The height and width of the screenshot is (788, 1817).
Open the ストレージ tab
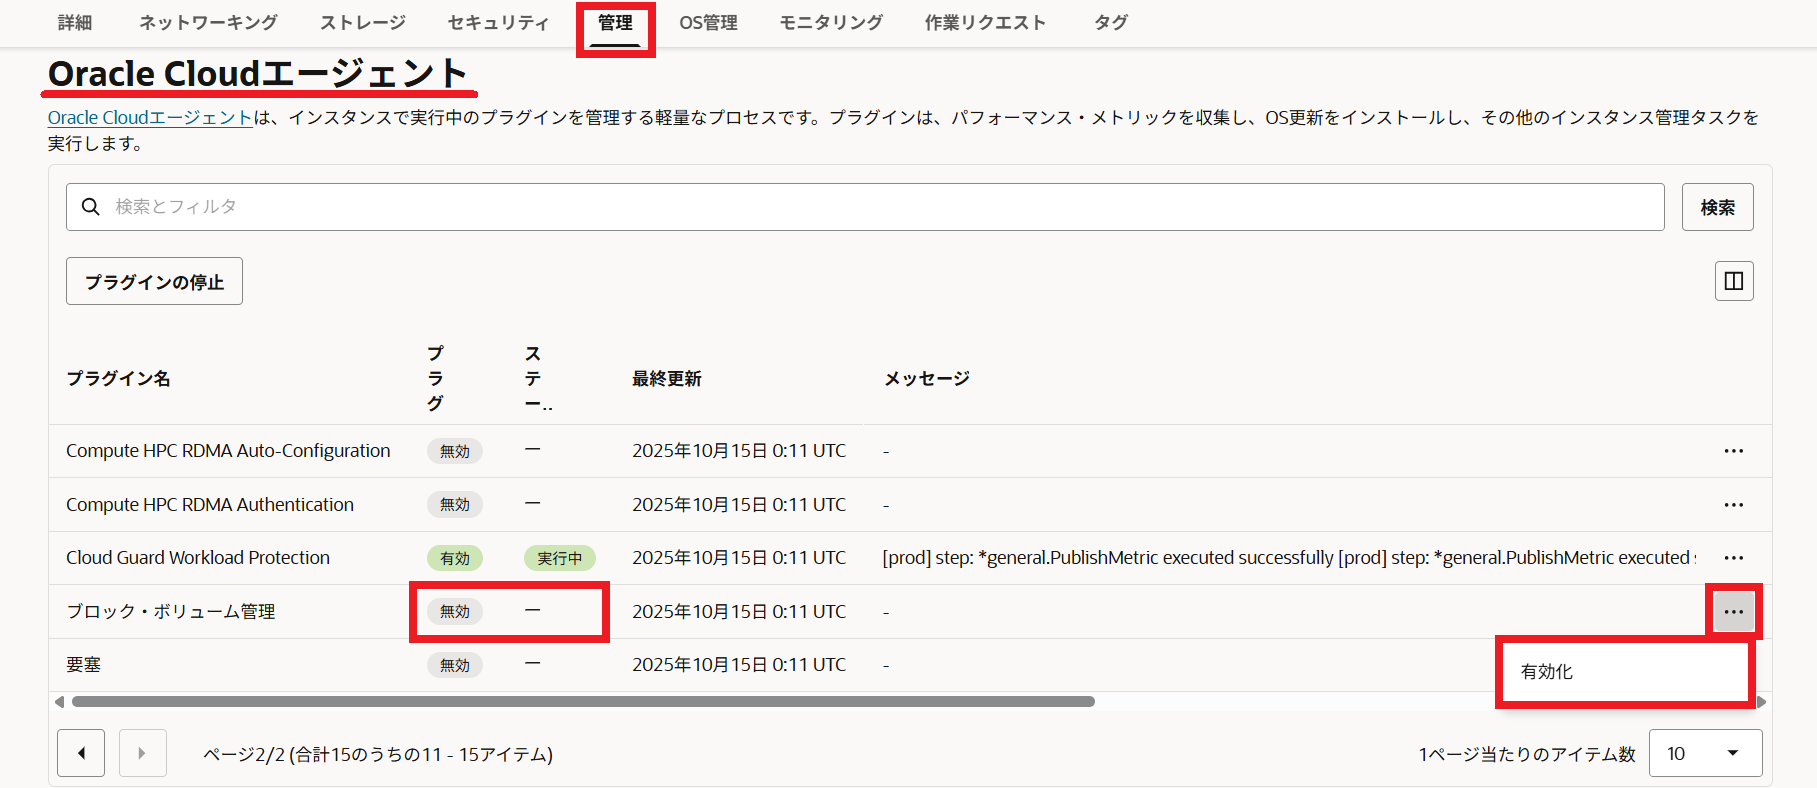click(363, 23)
